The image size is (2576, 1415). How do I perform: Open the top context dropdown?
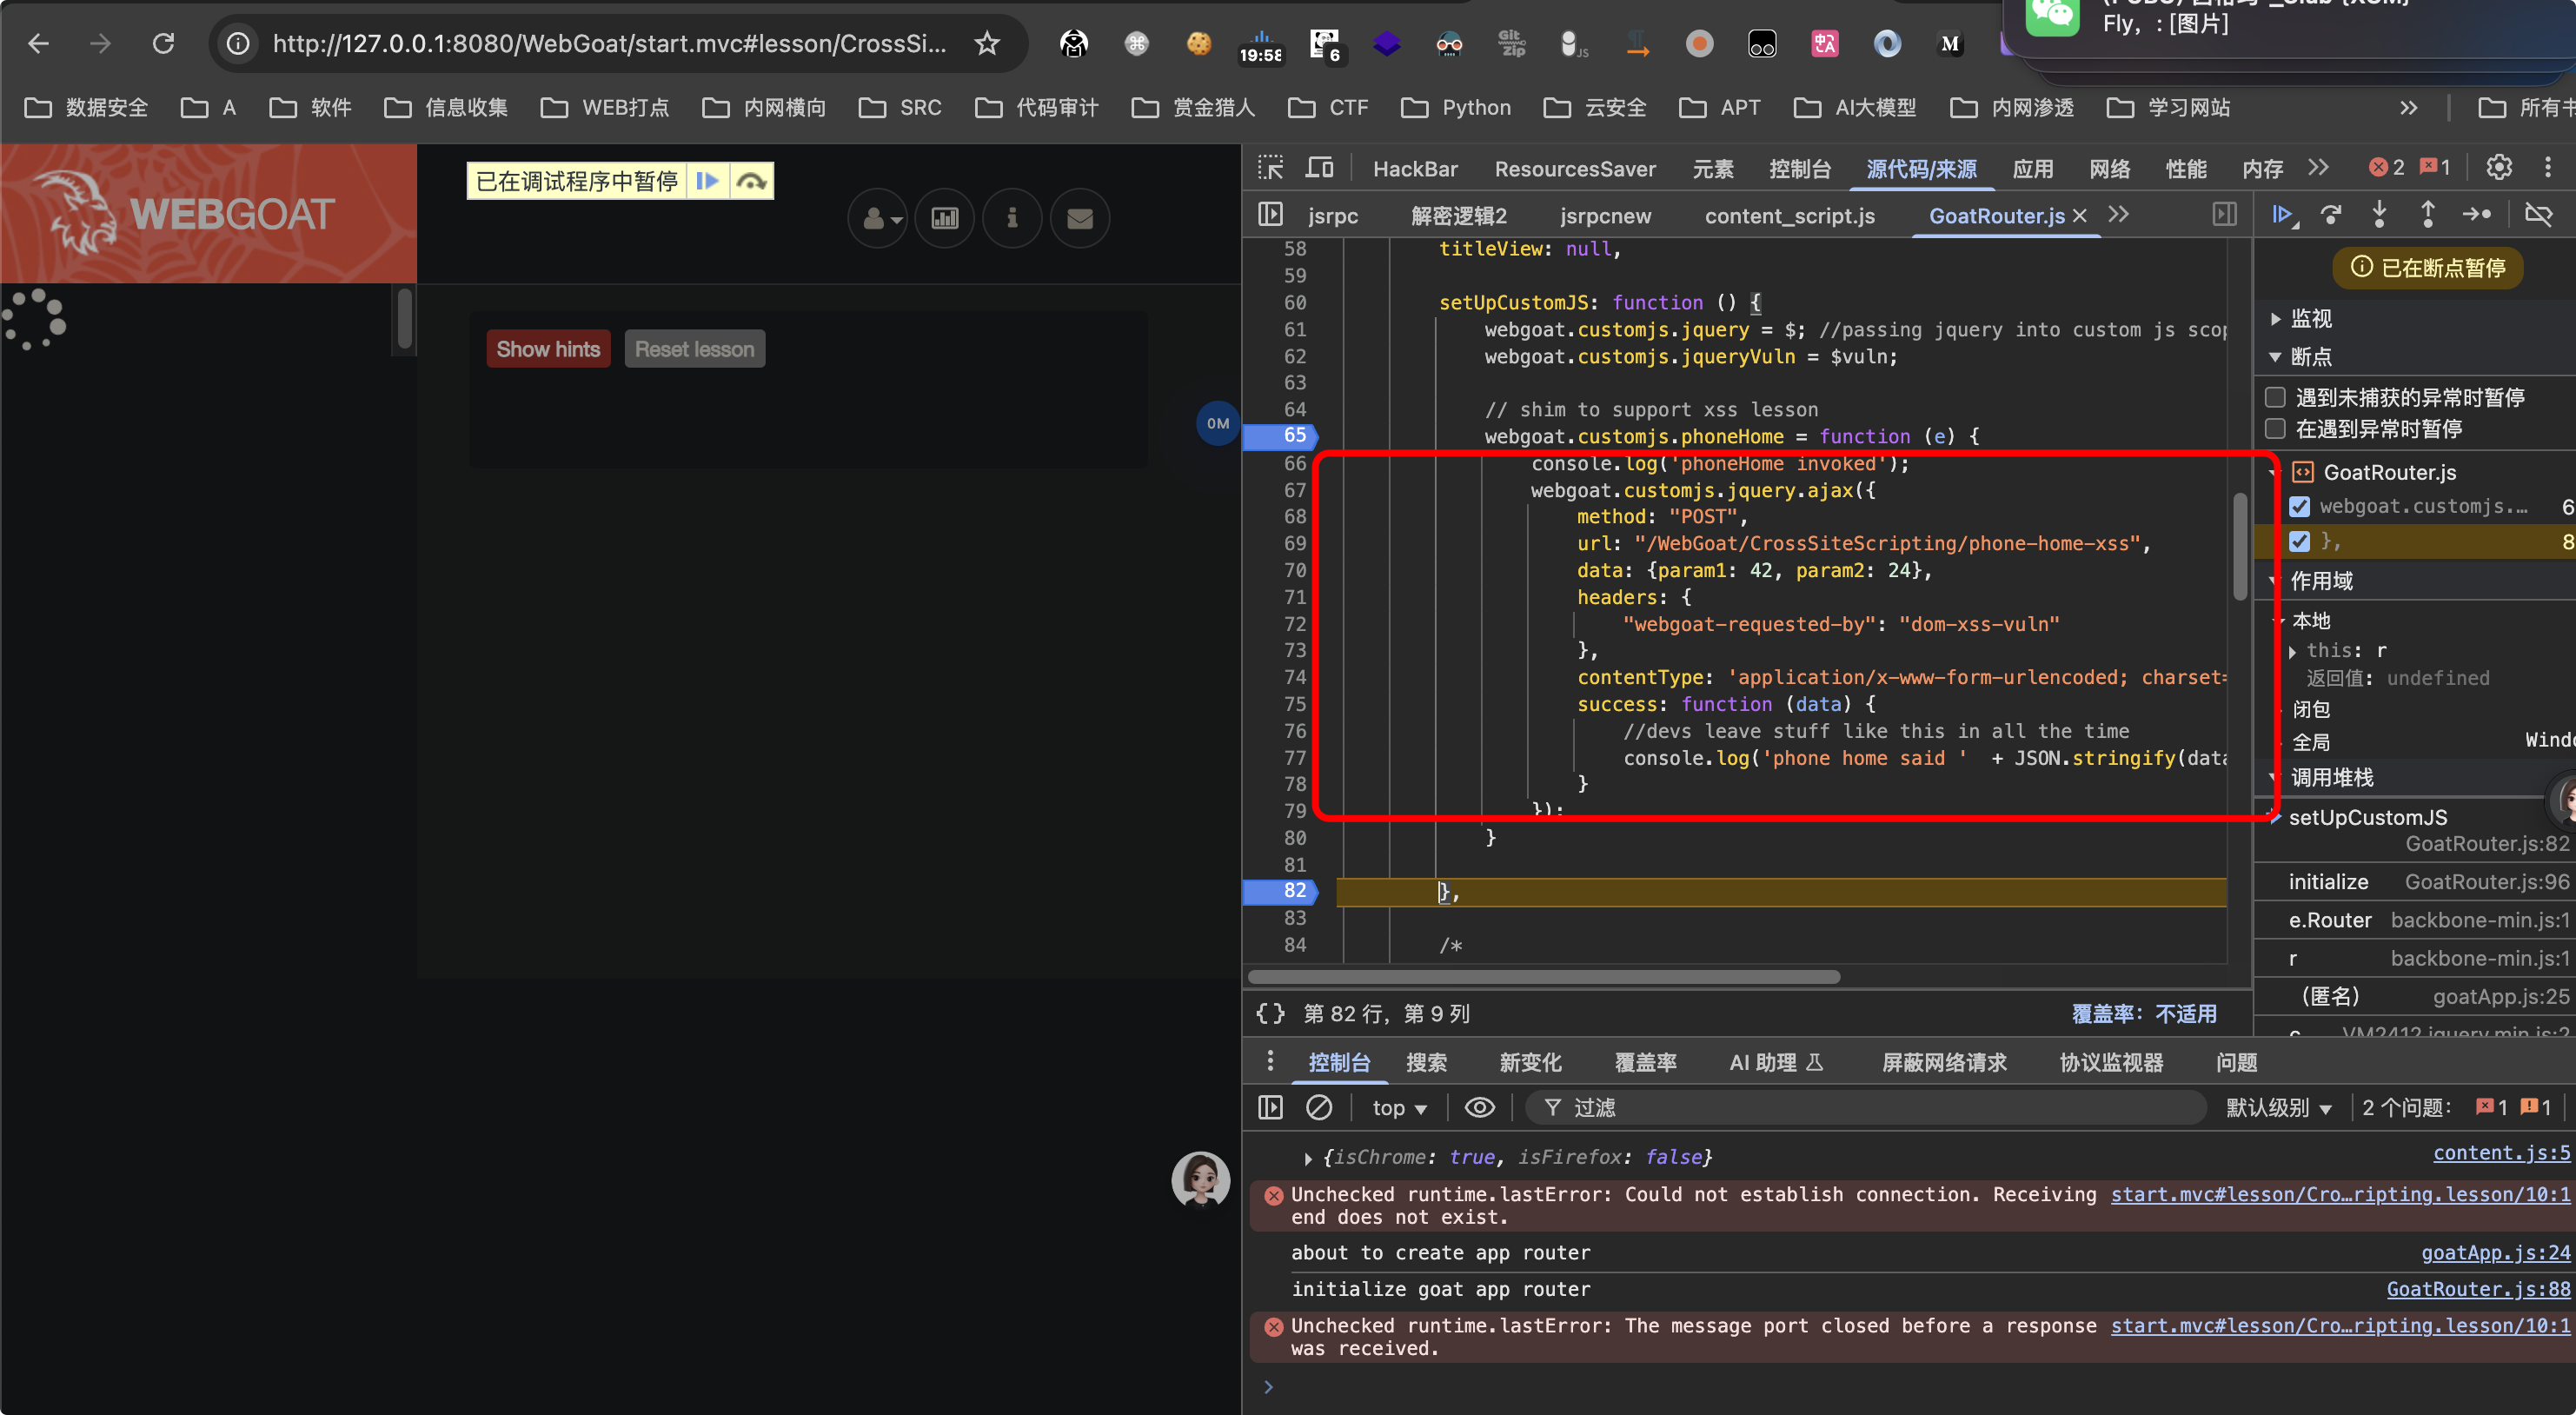[x=1398, y=1107]
